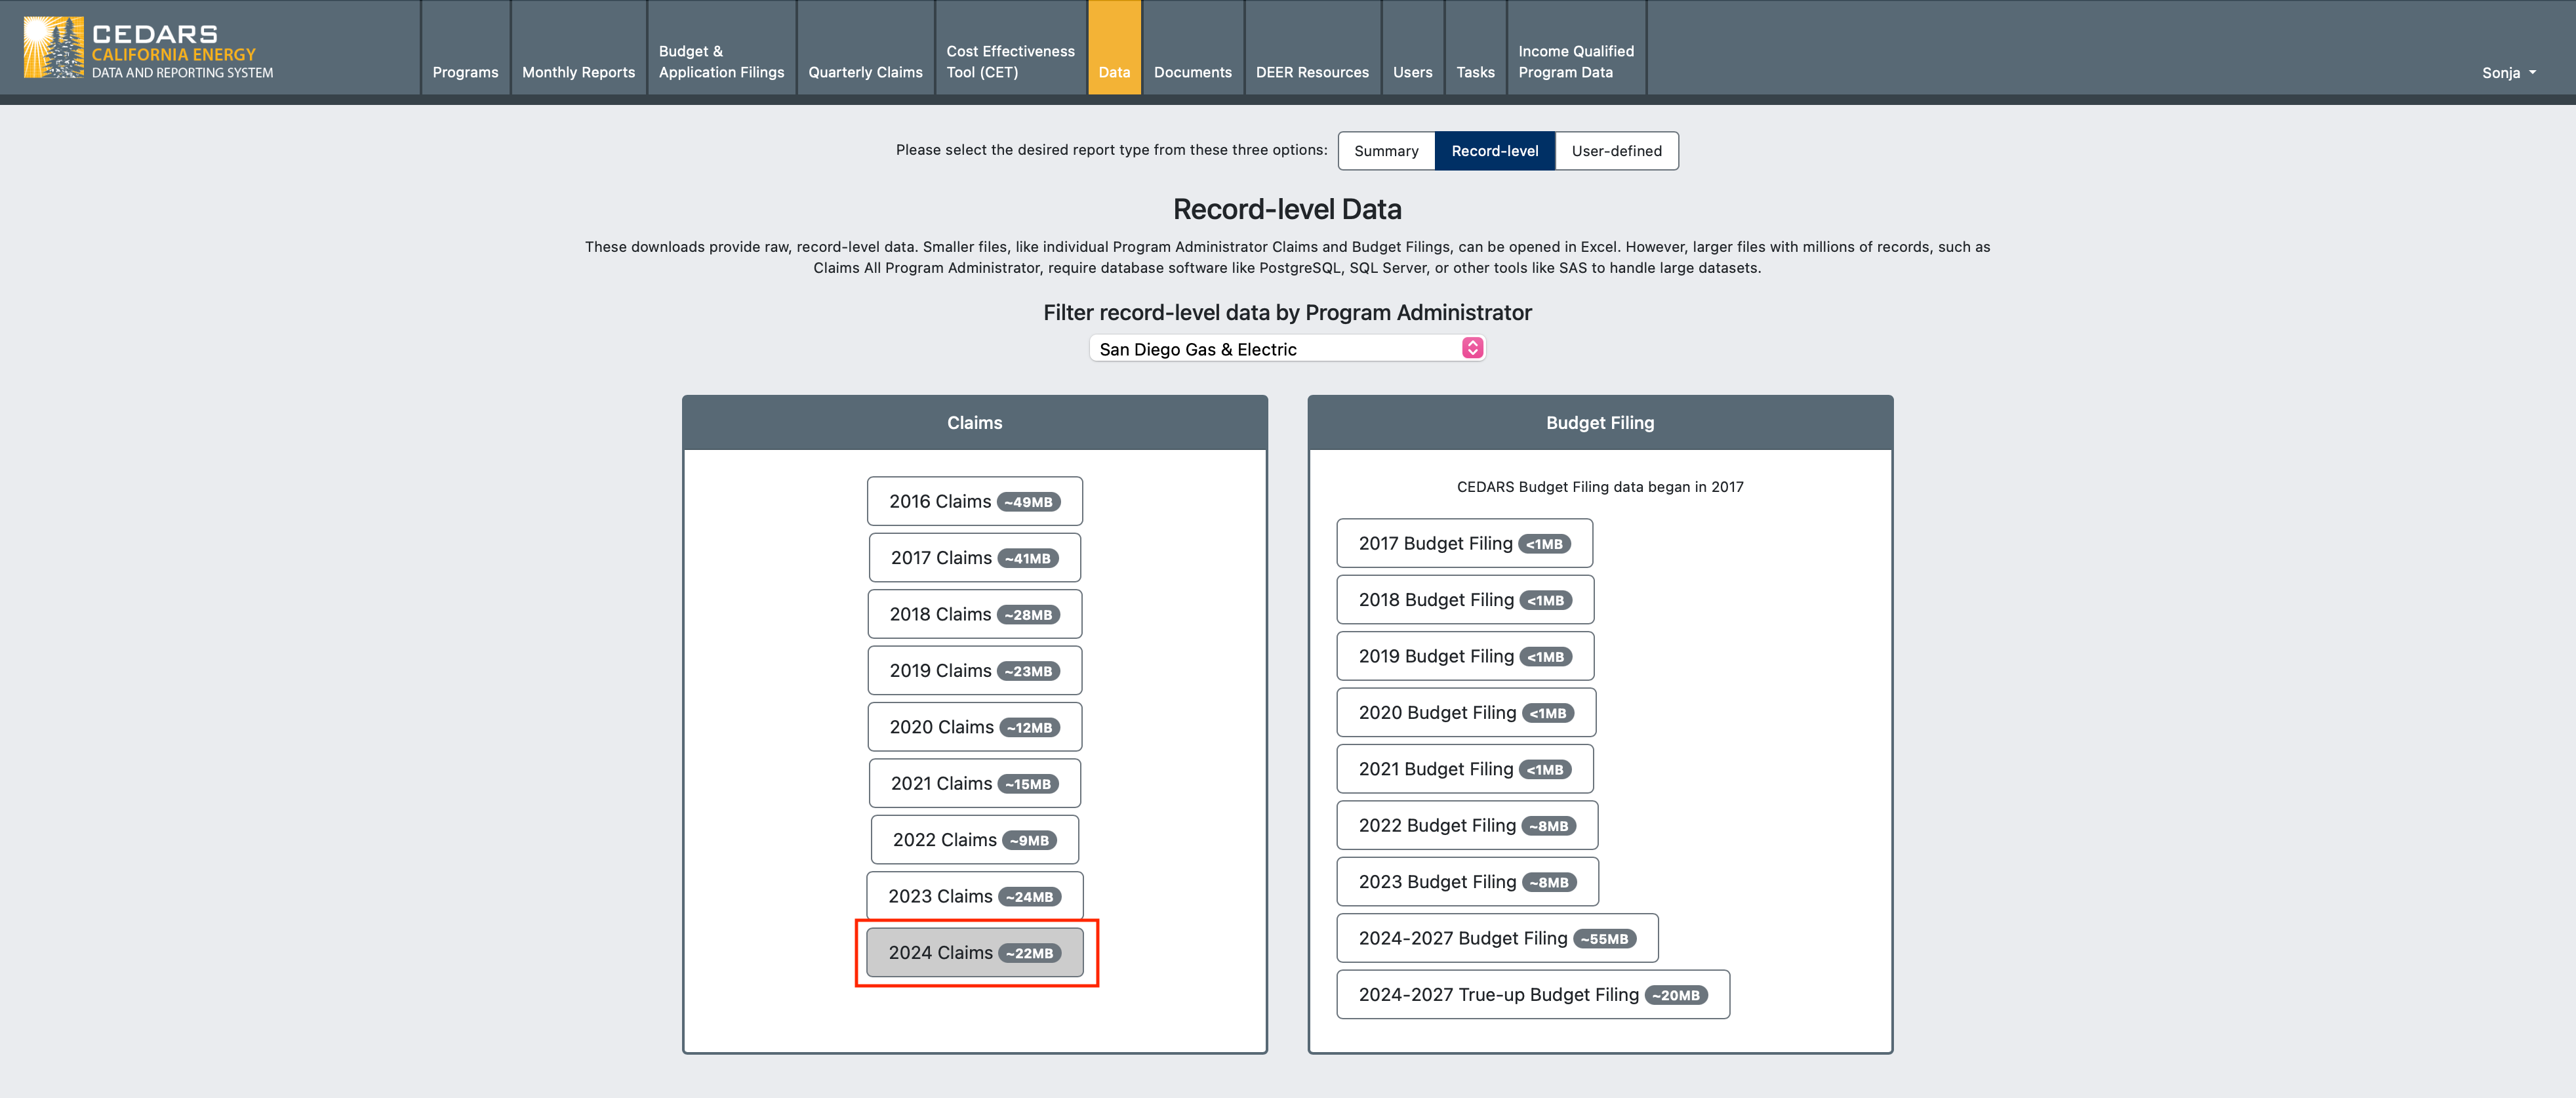The height and width of the screenshot is (1098, 2576).
Task: Select the Record-level report type
Action: [x=1494, y=151]
